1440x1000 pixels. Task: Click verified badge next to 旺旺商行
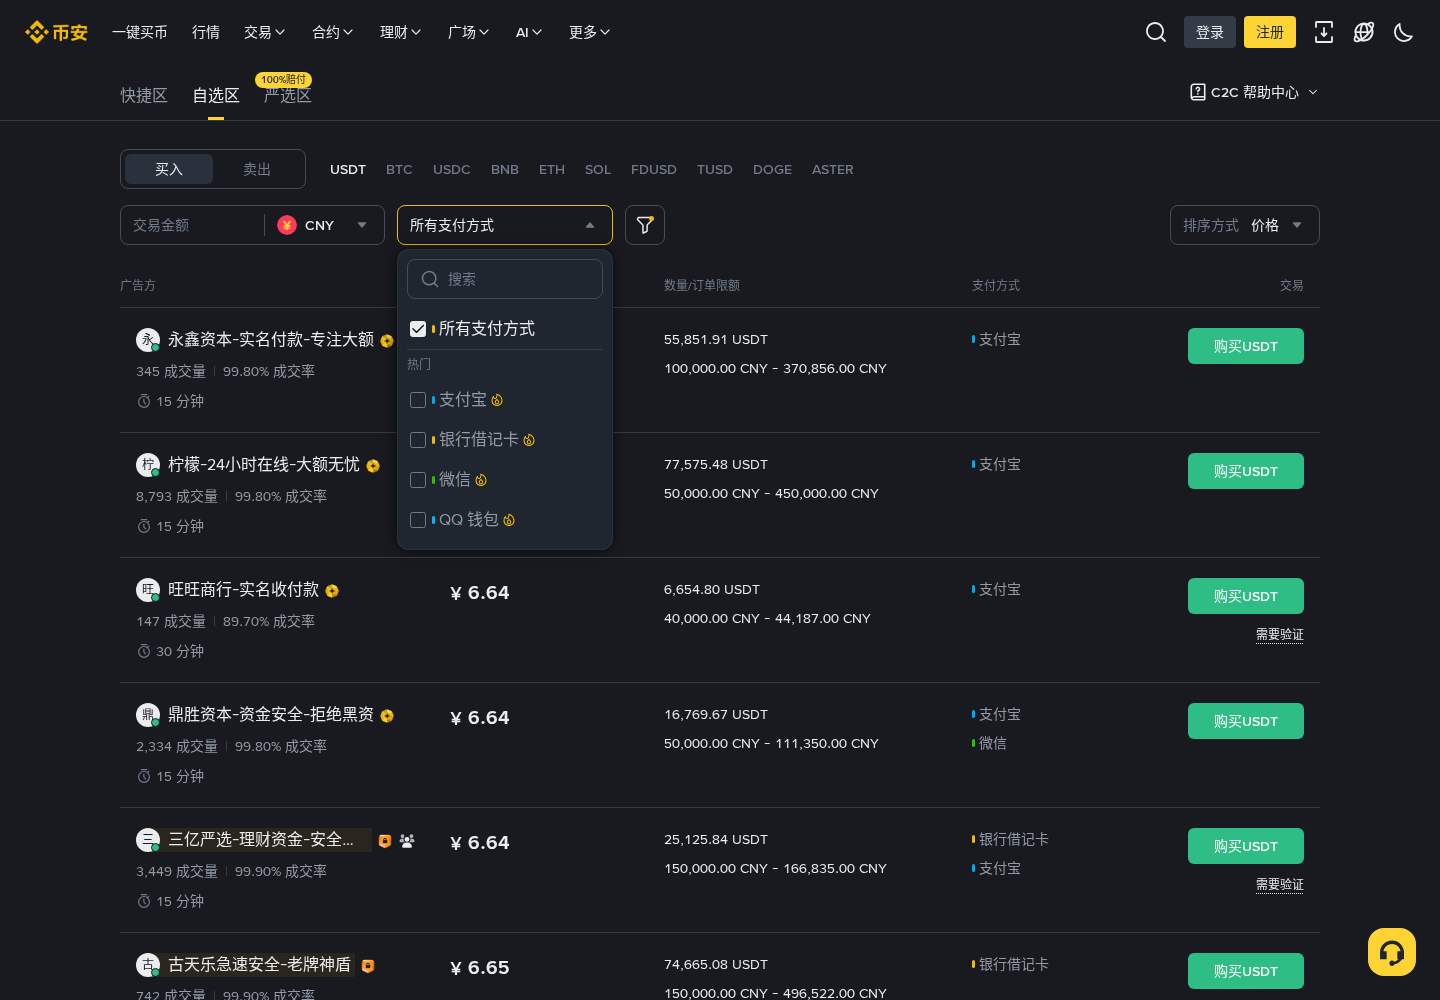click(x=332, y=591)
